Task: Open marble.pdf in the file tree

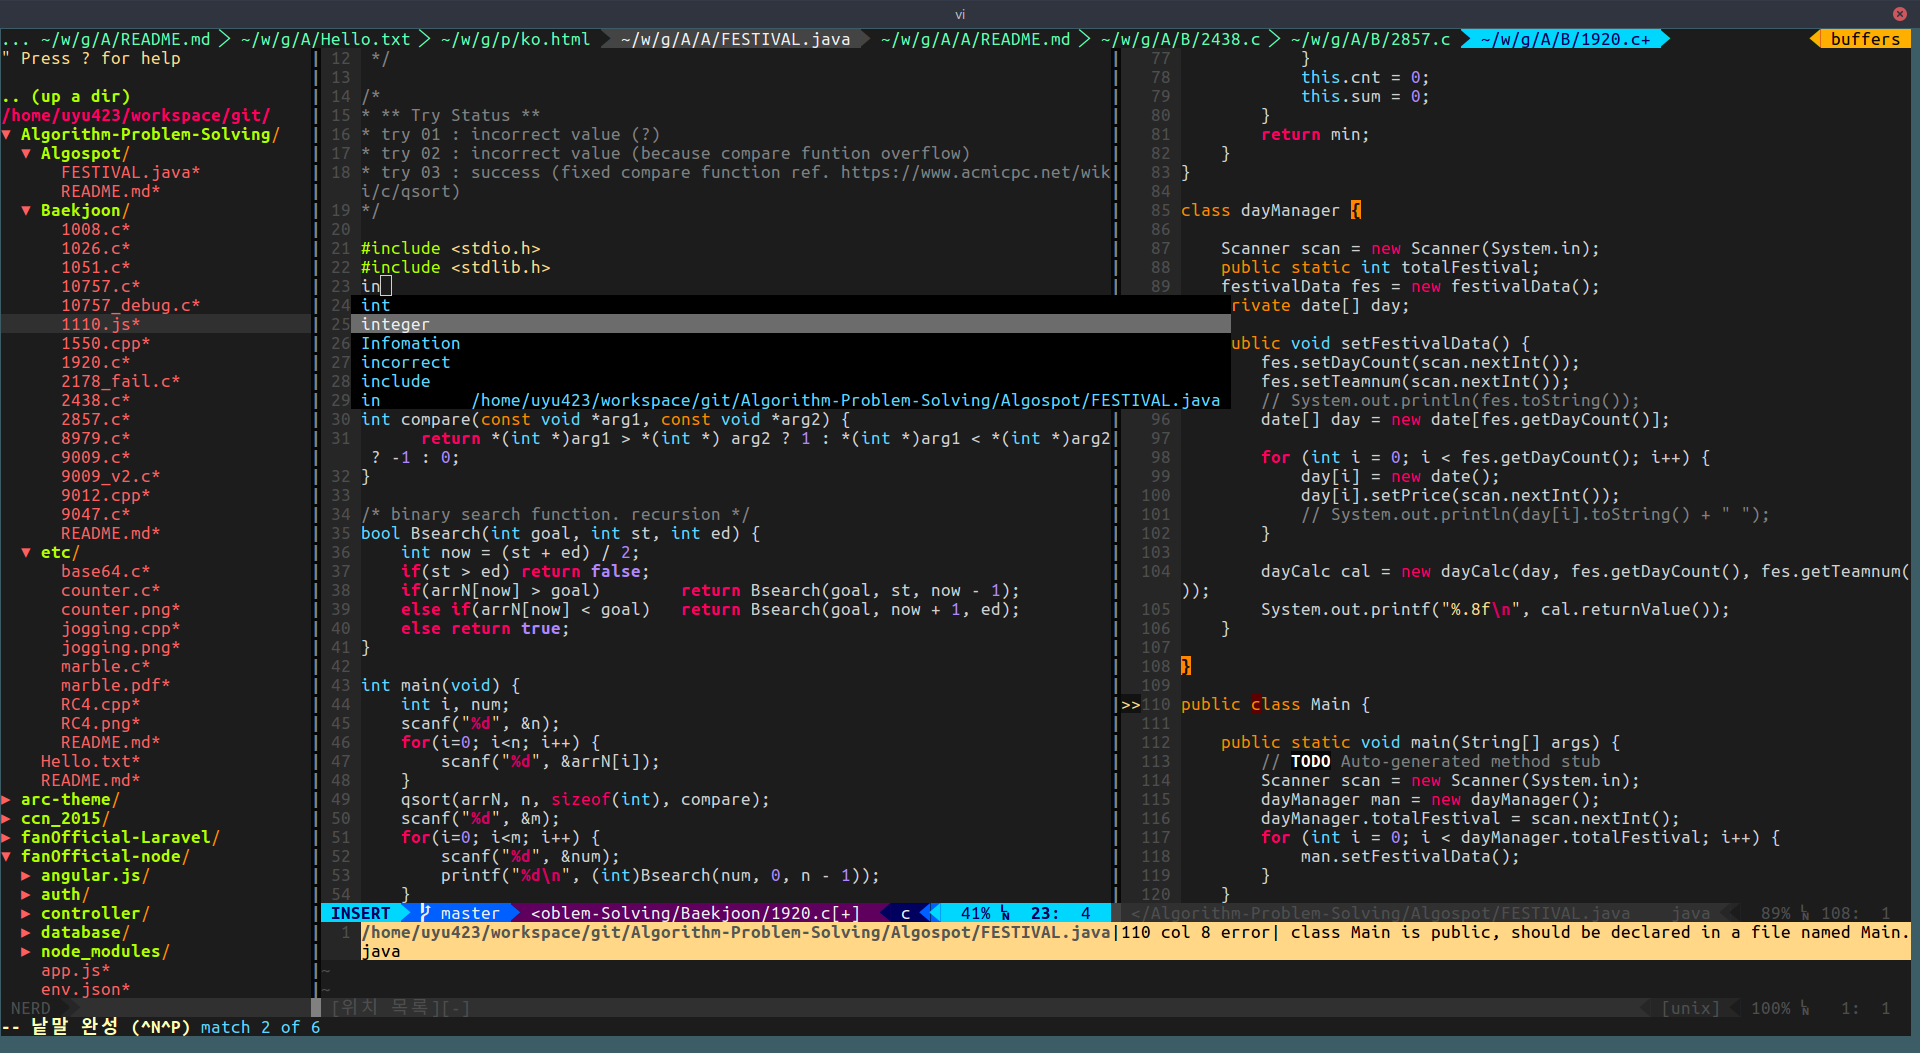Action: [115, 685]
